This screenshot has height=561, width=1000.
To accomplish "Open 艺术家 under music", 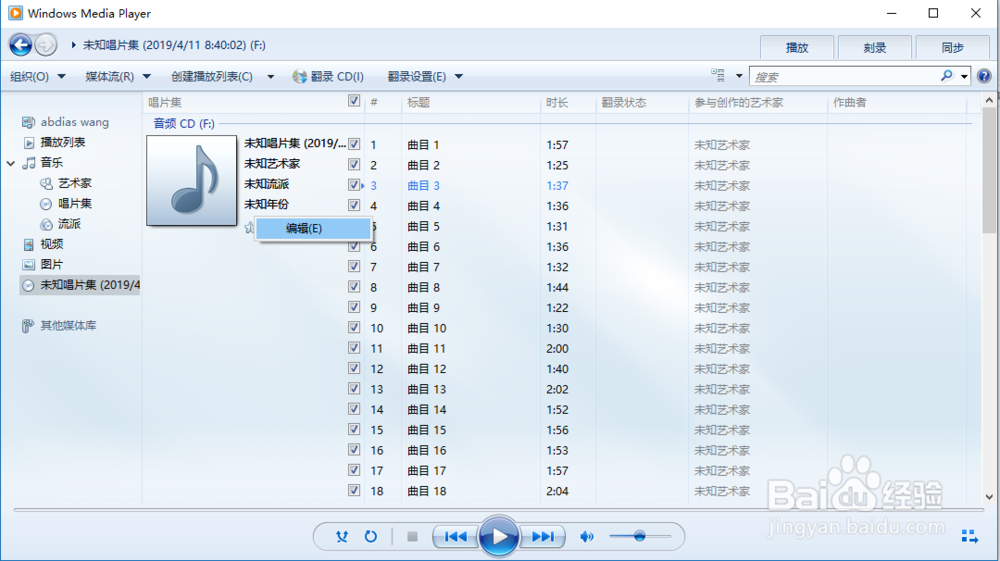I will click(x=75, y=183).
